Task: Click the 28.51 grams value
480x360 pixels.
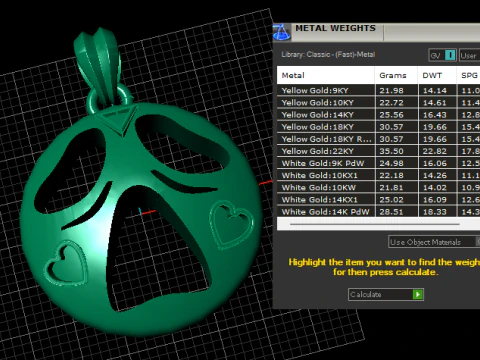Action: 391,212
